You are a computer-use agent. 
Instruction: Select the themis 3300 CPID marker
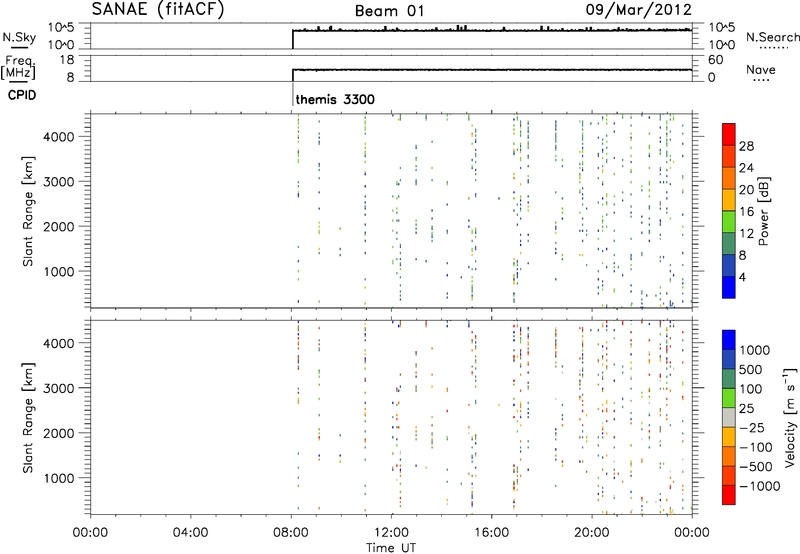[335, 99]
